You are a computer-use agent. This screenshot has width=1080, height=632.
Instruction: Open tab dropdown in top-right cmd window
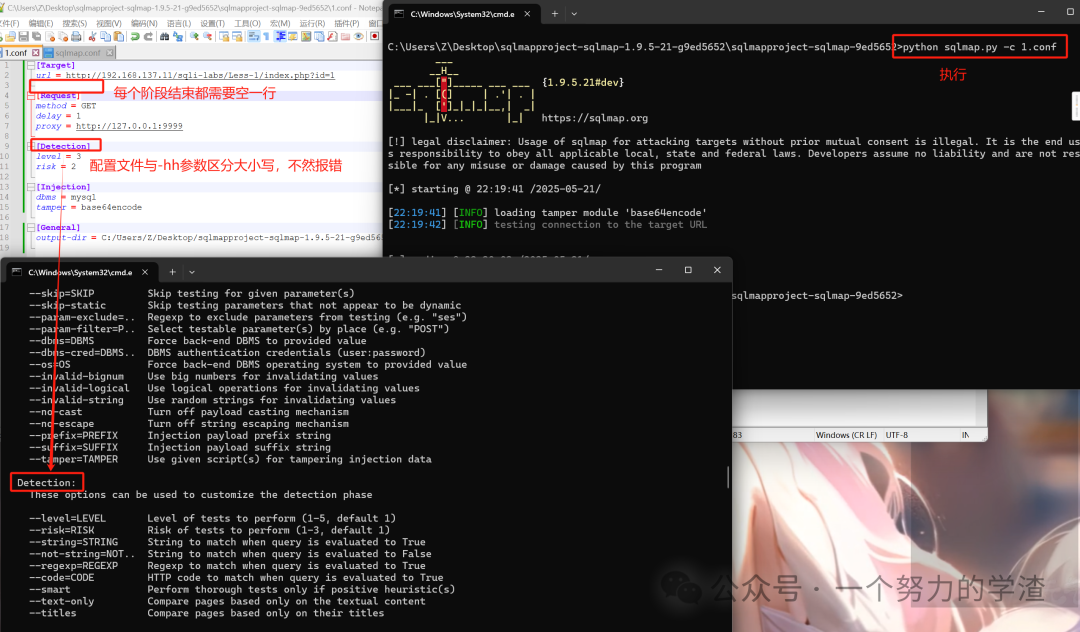(574, 14)
